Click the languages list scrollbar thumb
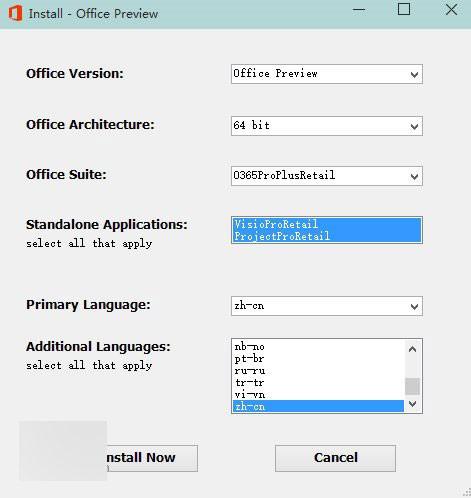The height and width of the screenshot is (498, 471). tap(412, 386)
